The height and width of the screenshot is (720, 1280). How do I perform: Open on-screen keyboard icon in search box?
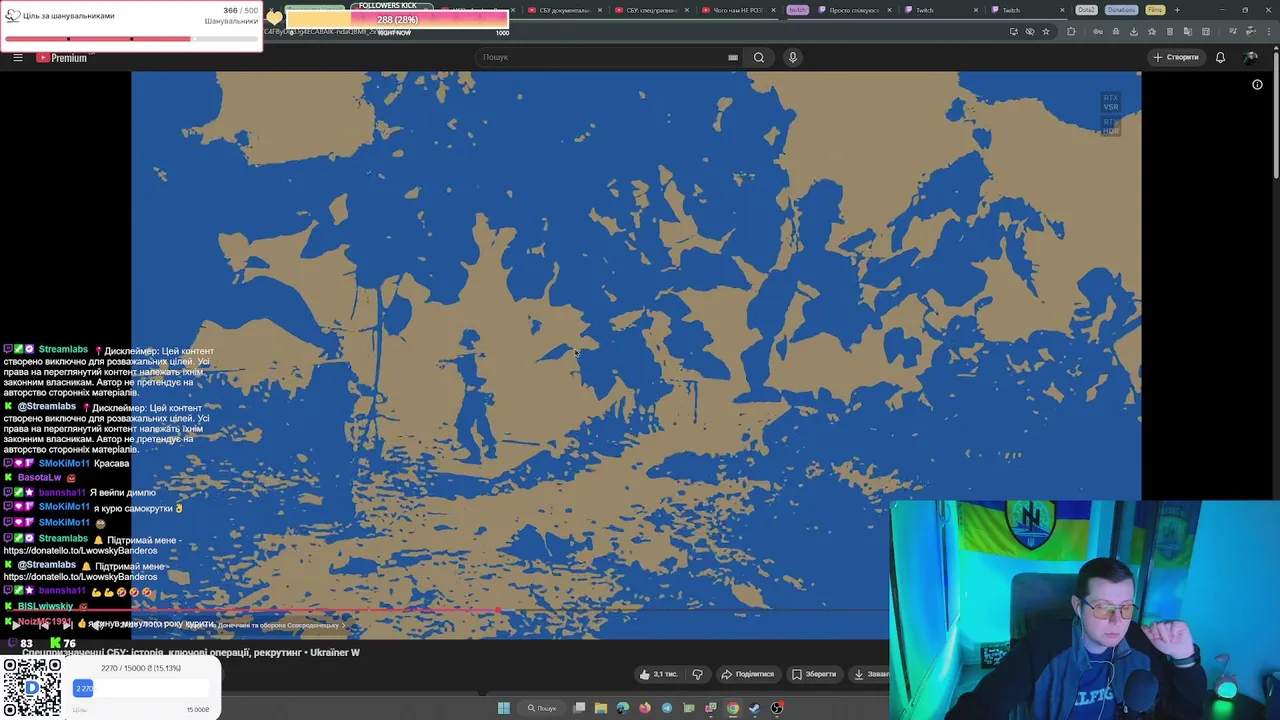pos(733,57)
